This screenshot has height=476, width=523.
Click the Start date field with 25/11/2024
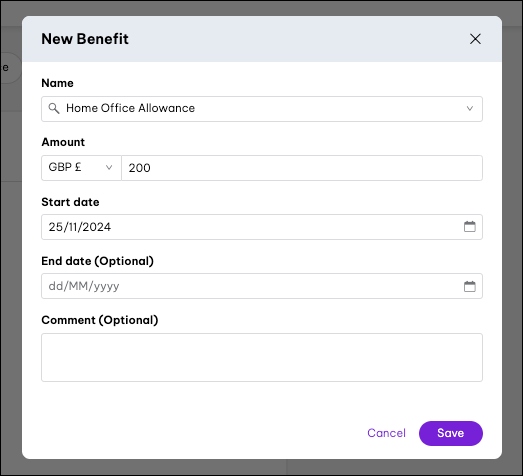point(262,227)
